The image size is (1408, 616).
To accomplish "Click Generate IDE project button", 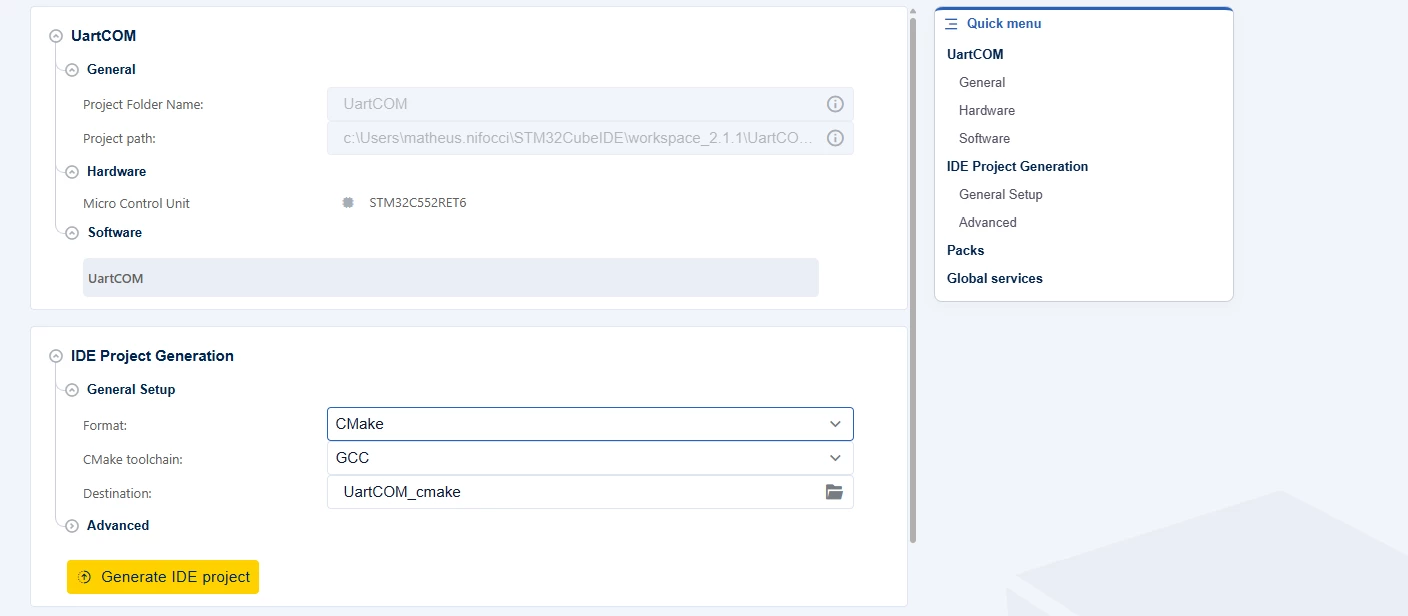I will click(x=163, y=577).
